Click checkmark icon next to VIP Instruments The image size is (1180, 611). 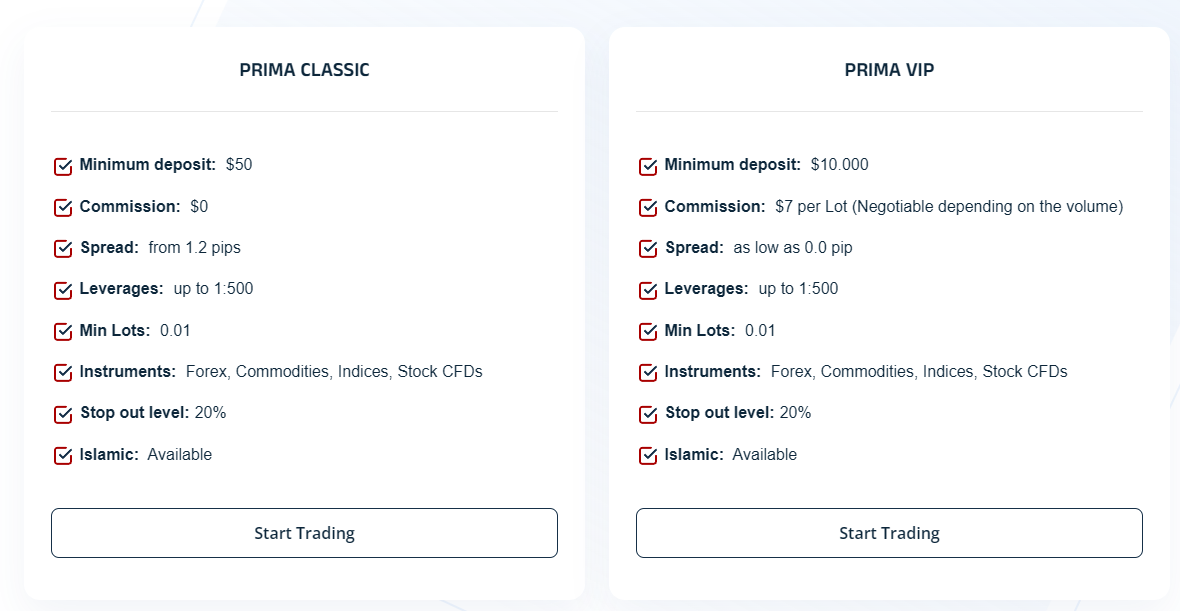tap(648, 372)
